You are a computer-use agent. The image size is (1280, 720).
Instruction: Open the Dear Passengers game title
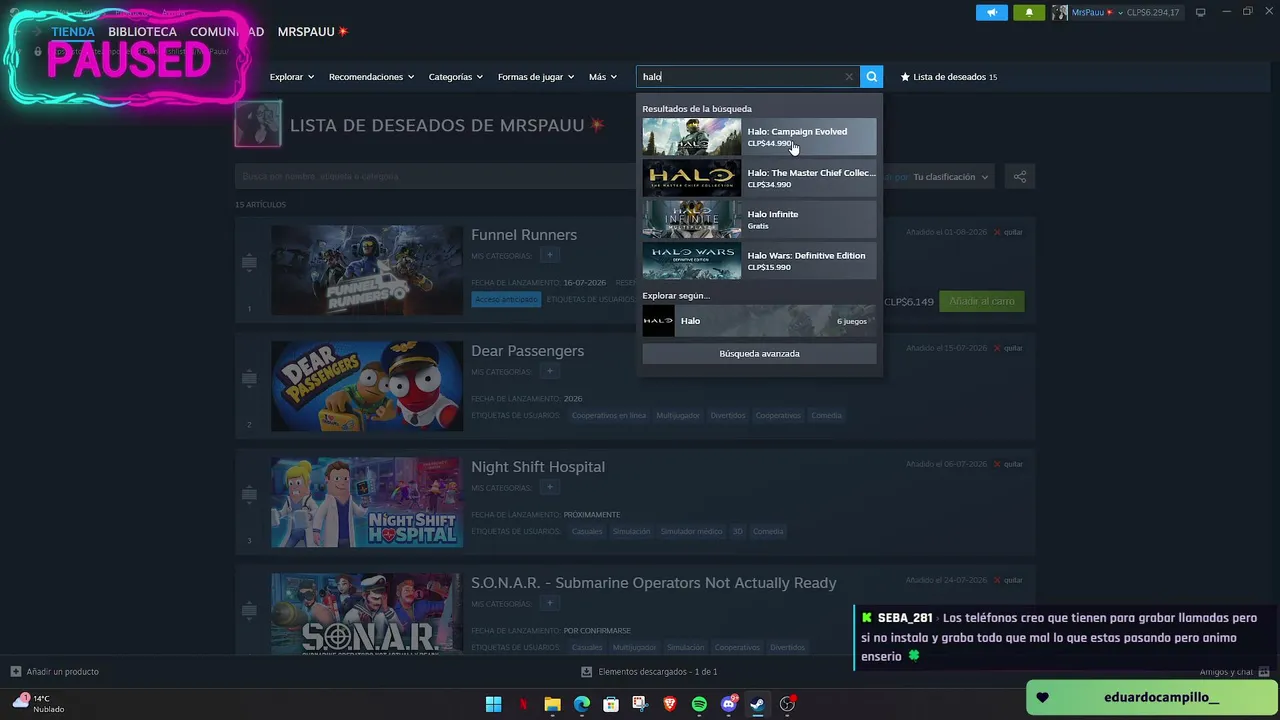(528, 351)
